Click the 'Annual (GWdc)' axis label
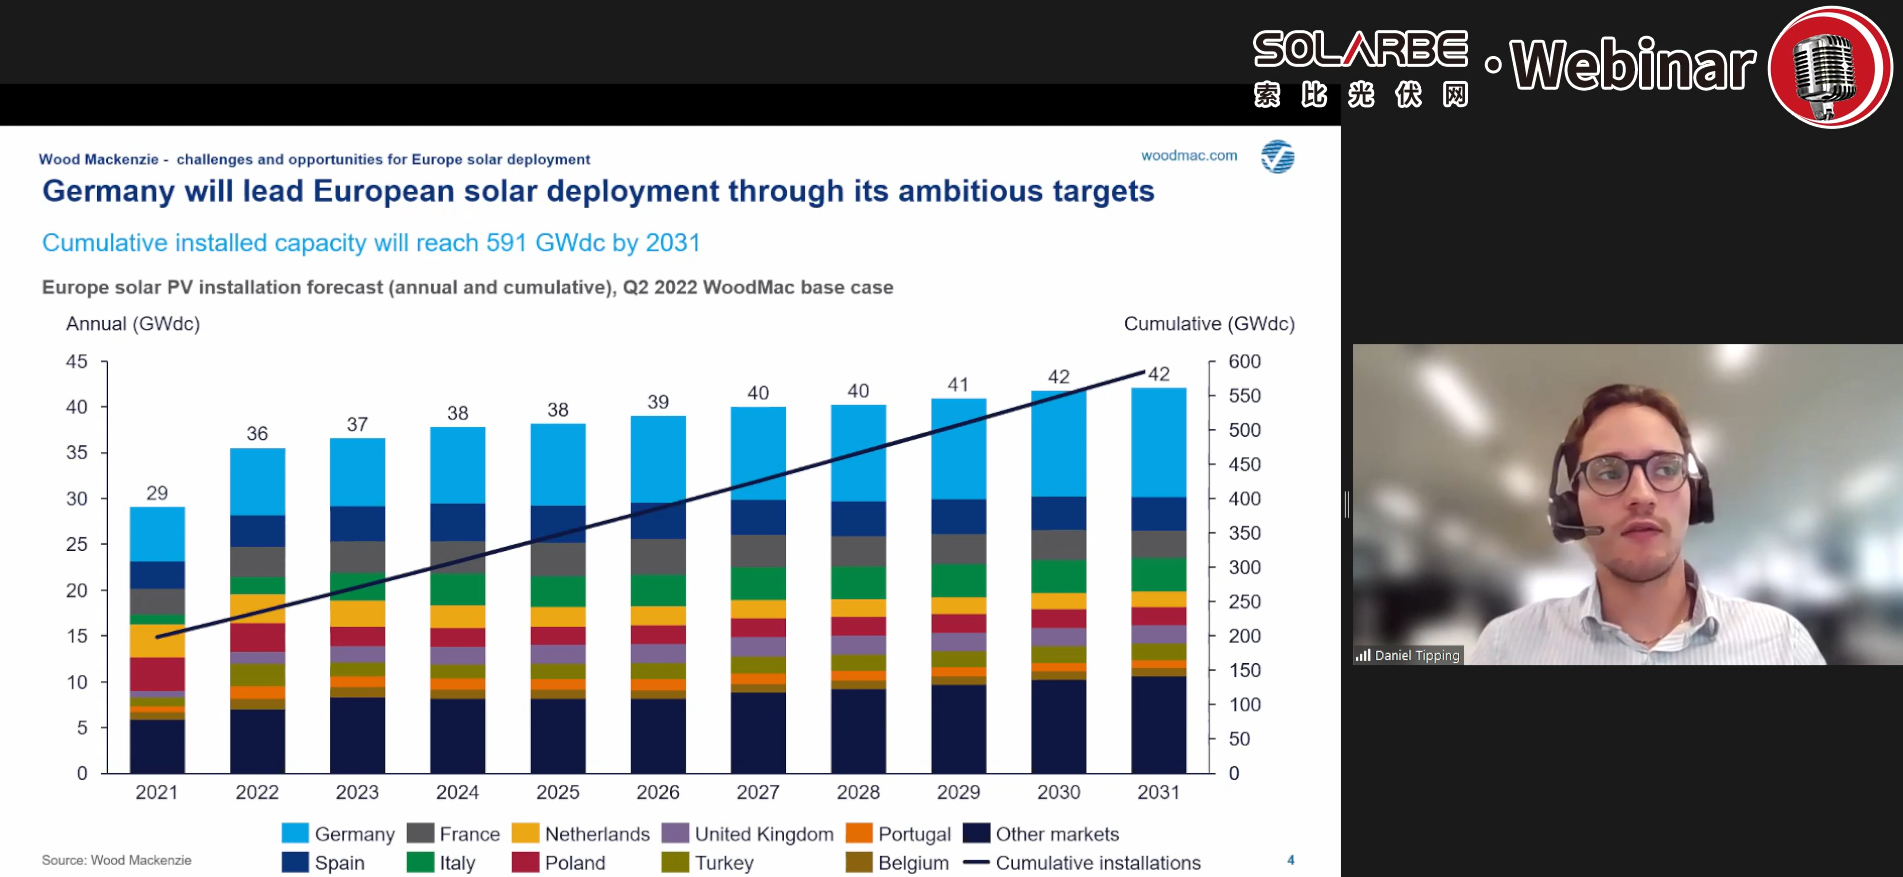This screenshot has height=877, width=1903. (133, 324)
